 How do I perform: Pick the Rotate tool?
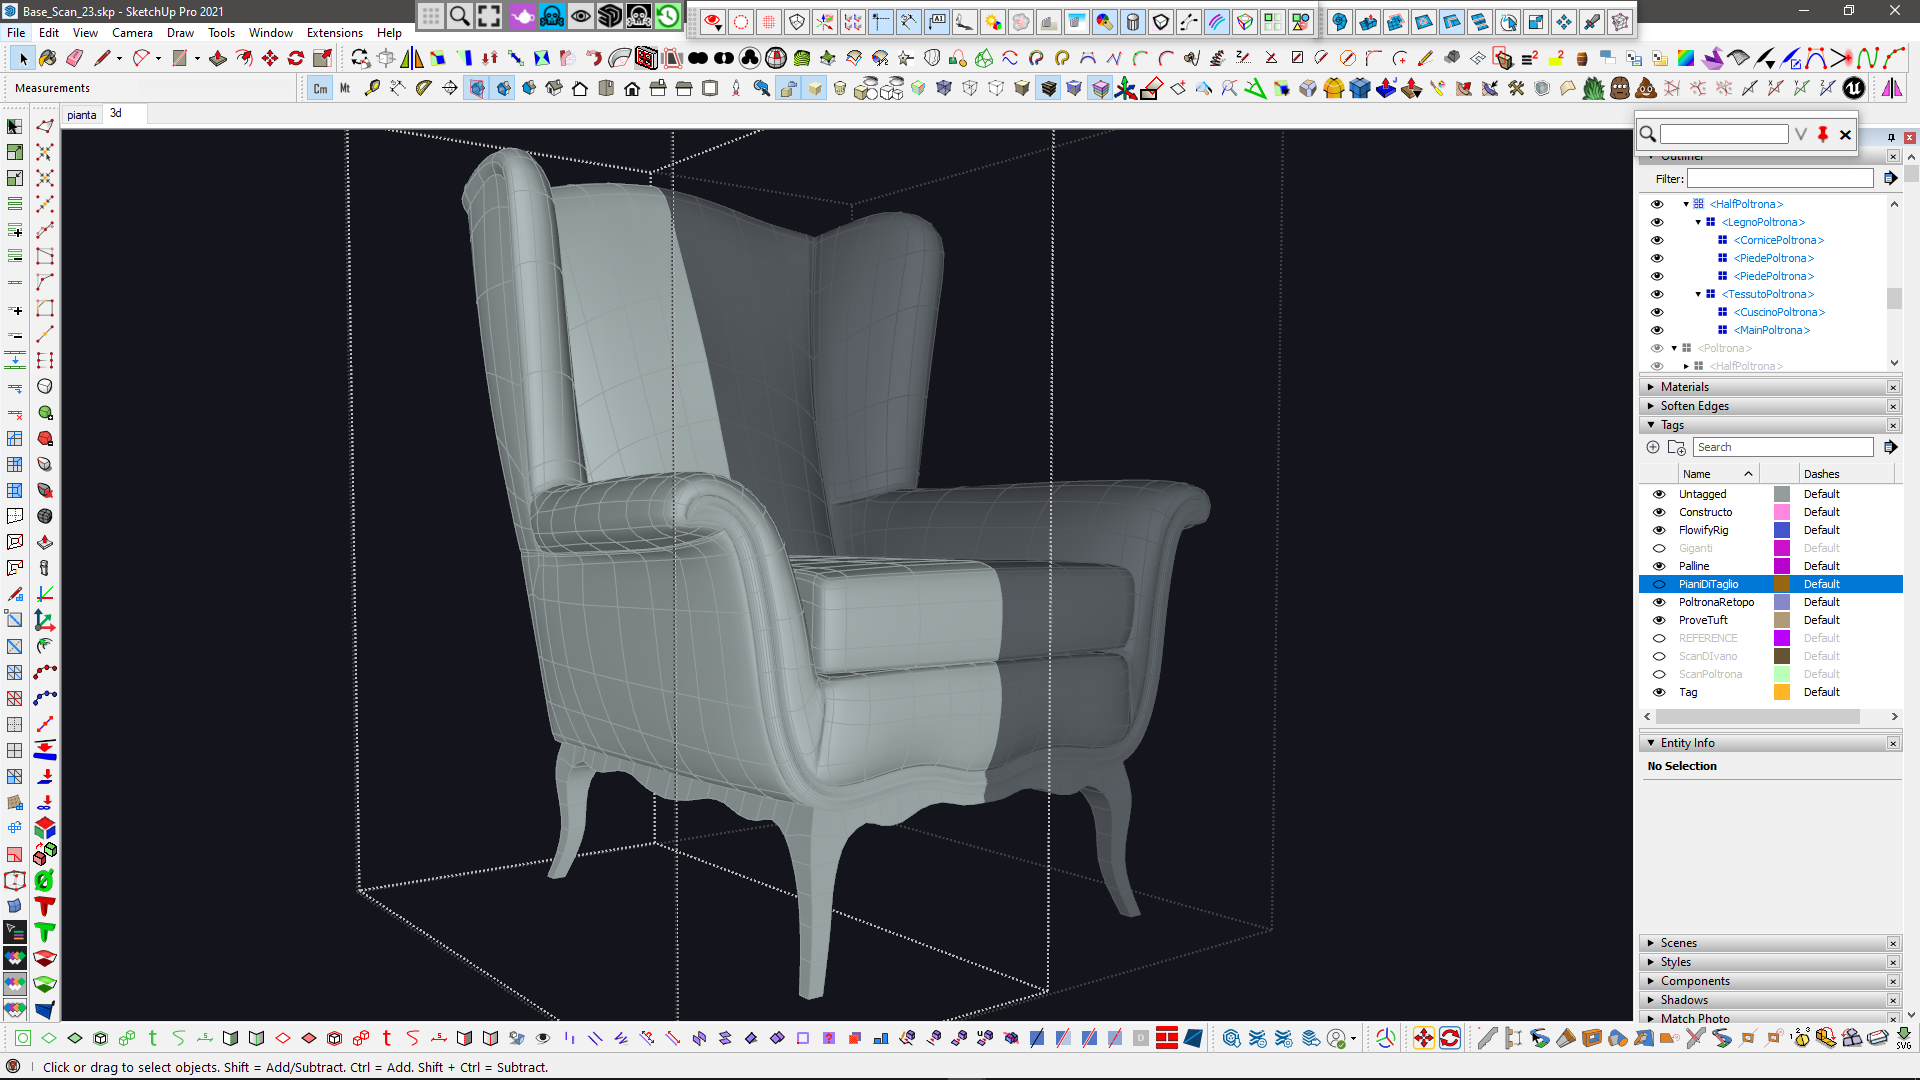pos(296,58)
